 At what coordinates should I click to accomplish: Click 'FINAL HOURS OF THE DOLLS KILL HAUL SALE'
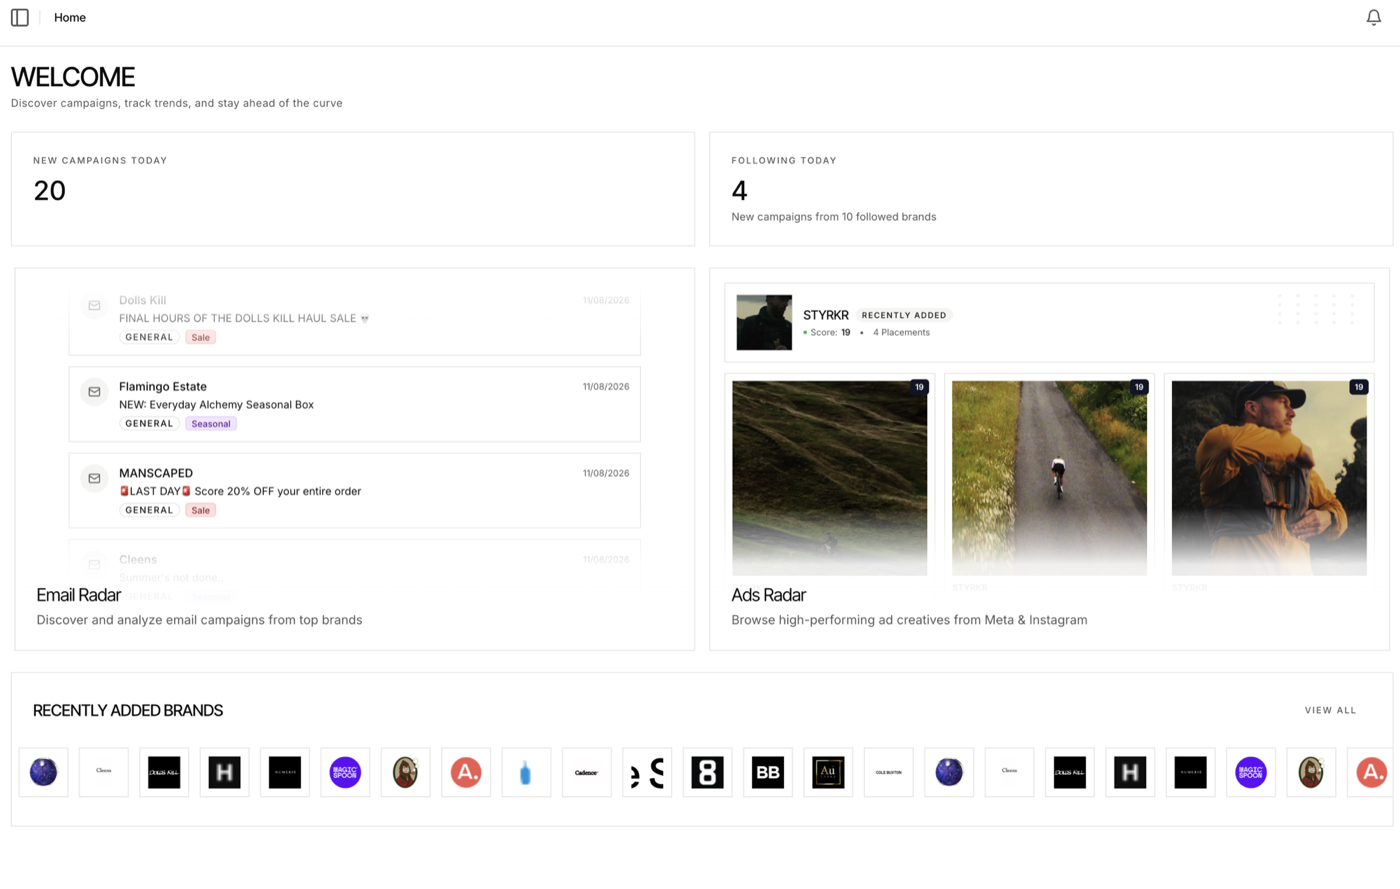click(x=244, y=318)
